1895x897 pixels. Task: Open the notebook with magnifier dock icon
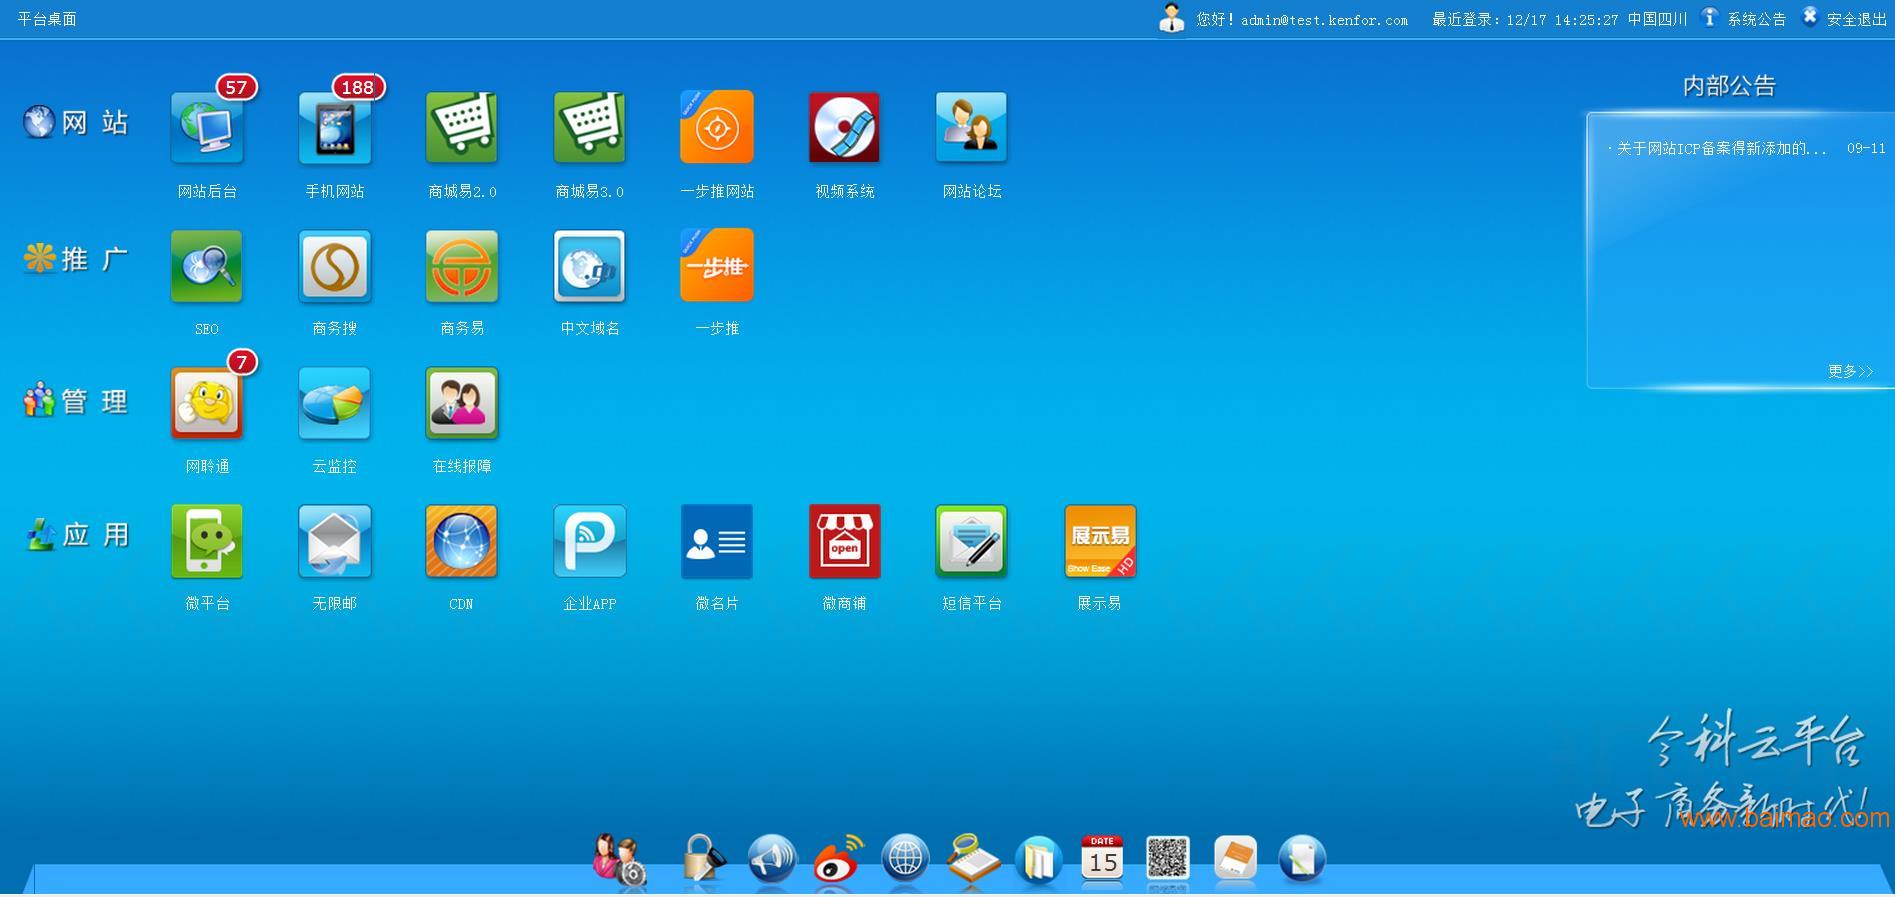pos(972,860)
